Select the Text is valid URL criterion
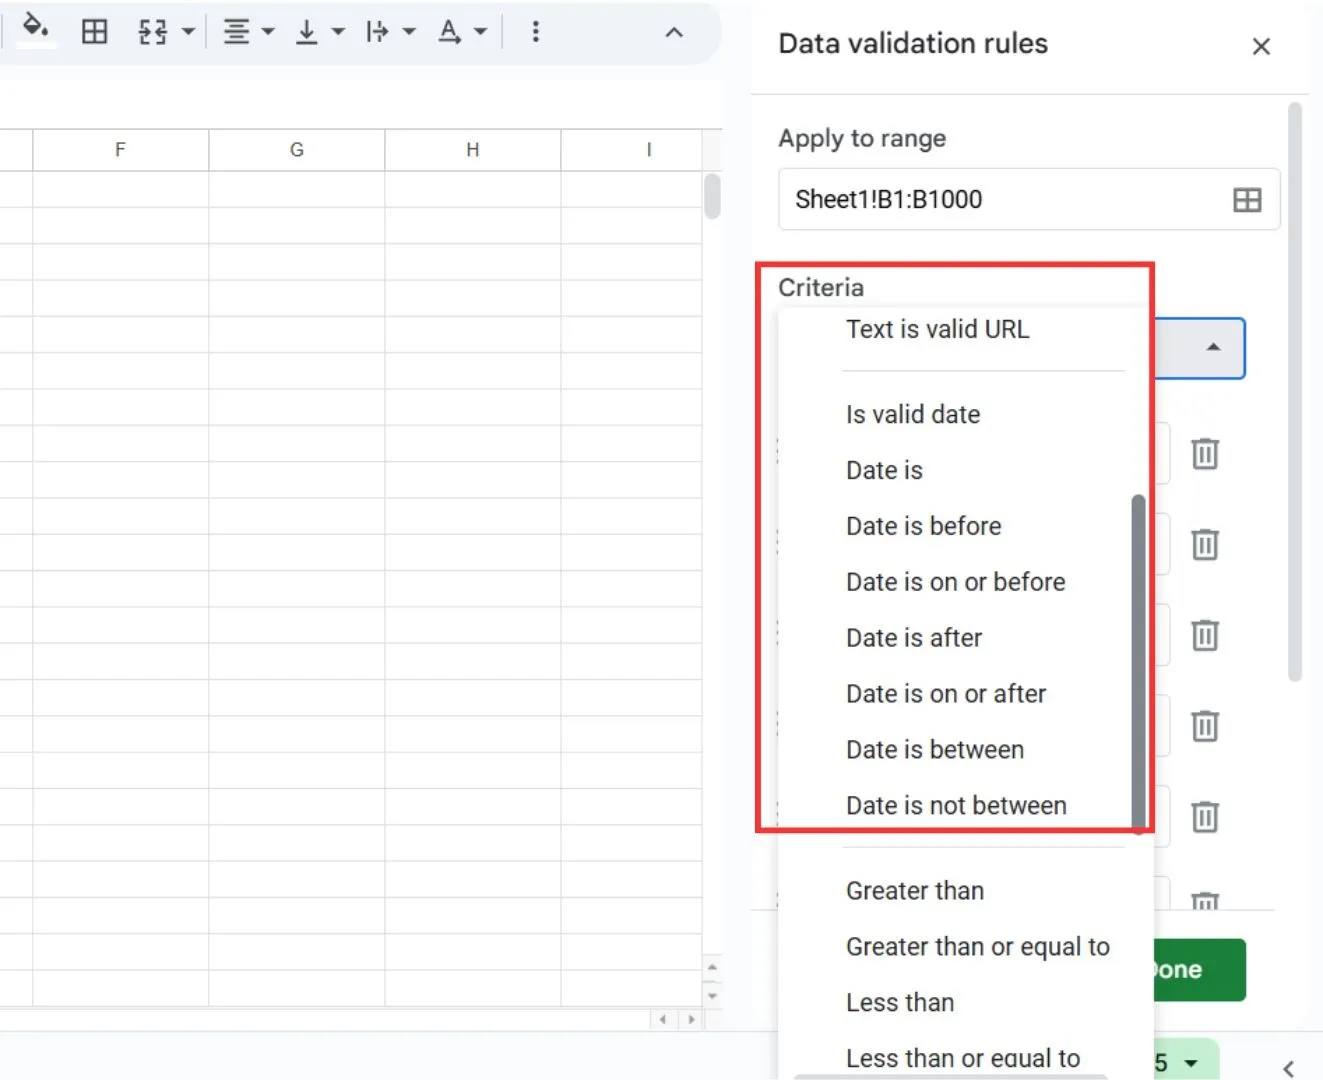1323x1080 pixels. point(937,329)
